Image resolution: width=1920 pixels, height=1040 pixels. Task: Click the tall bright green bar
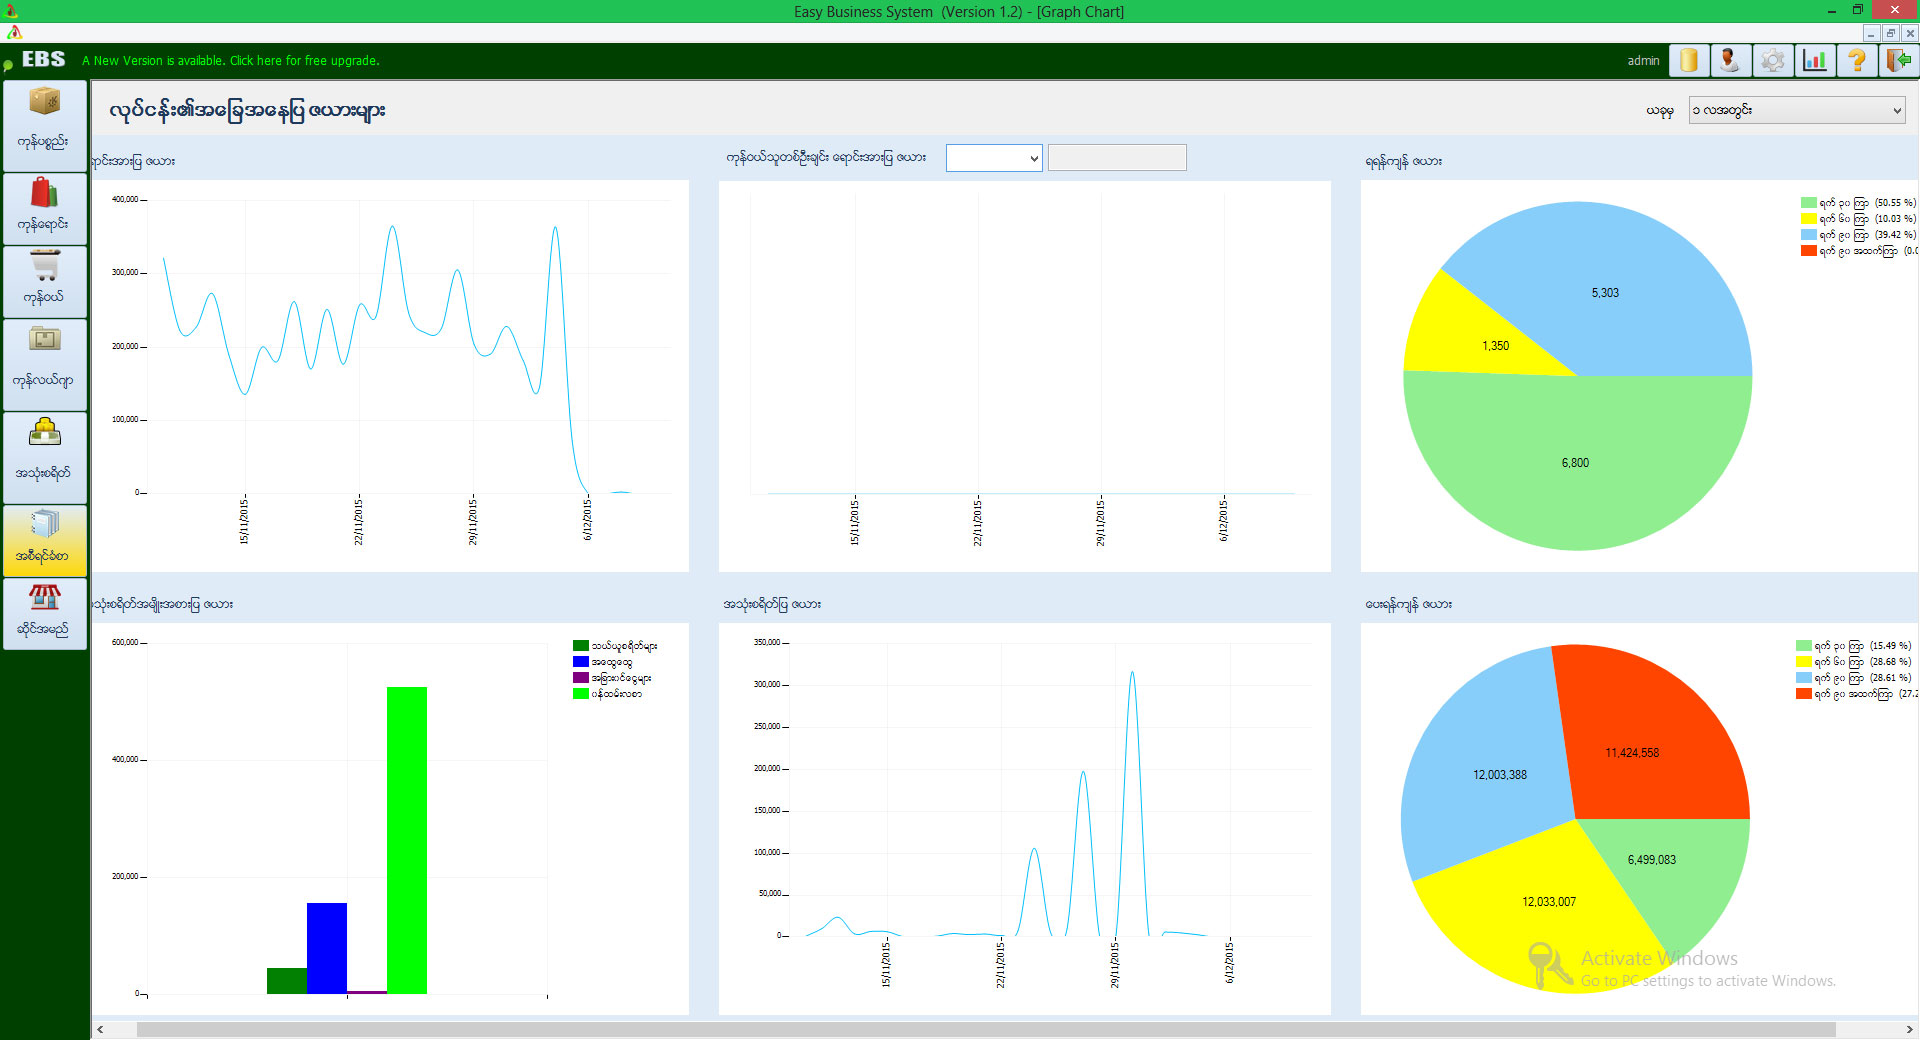tap(407, 840)
